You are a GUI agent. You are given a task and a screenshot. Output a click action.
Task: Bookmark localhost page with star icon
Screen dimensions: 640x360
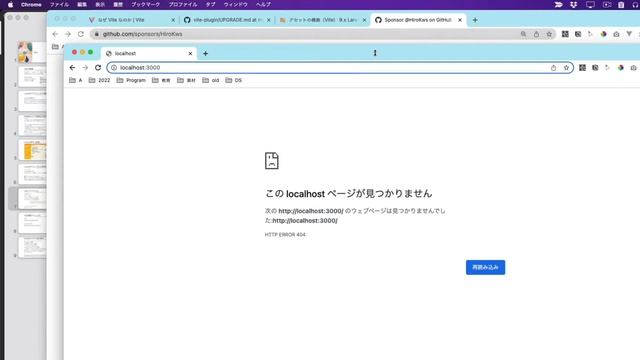[566, 68]
